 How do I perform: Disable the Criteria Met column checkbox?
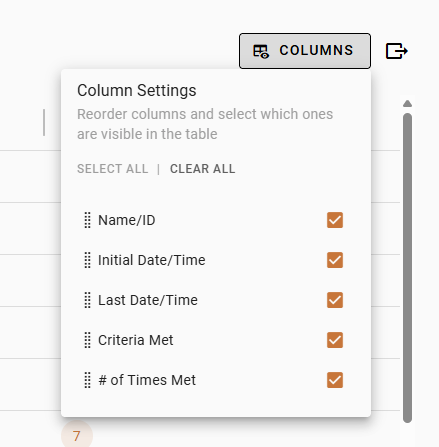[x=335, y=340]
